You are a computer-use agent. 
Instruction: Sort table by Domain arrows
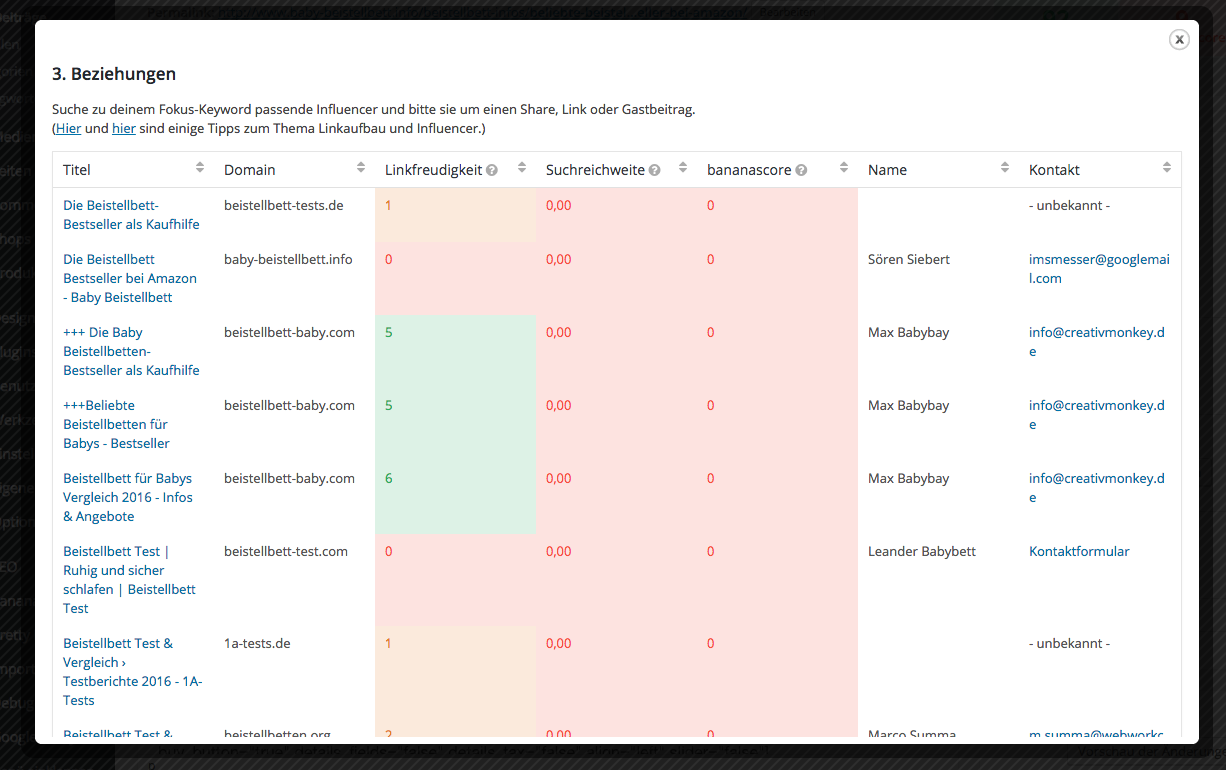point(361,168)
